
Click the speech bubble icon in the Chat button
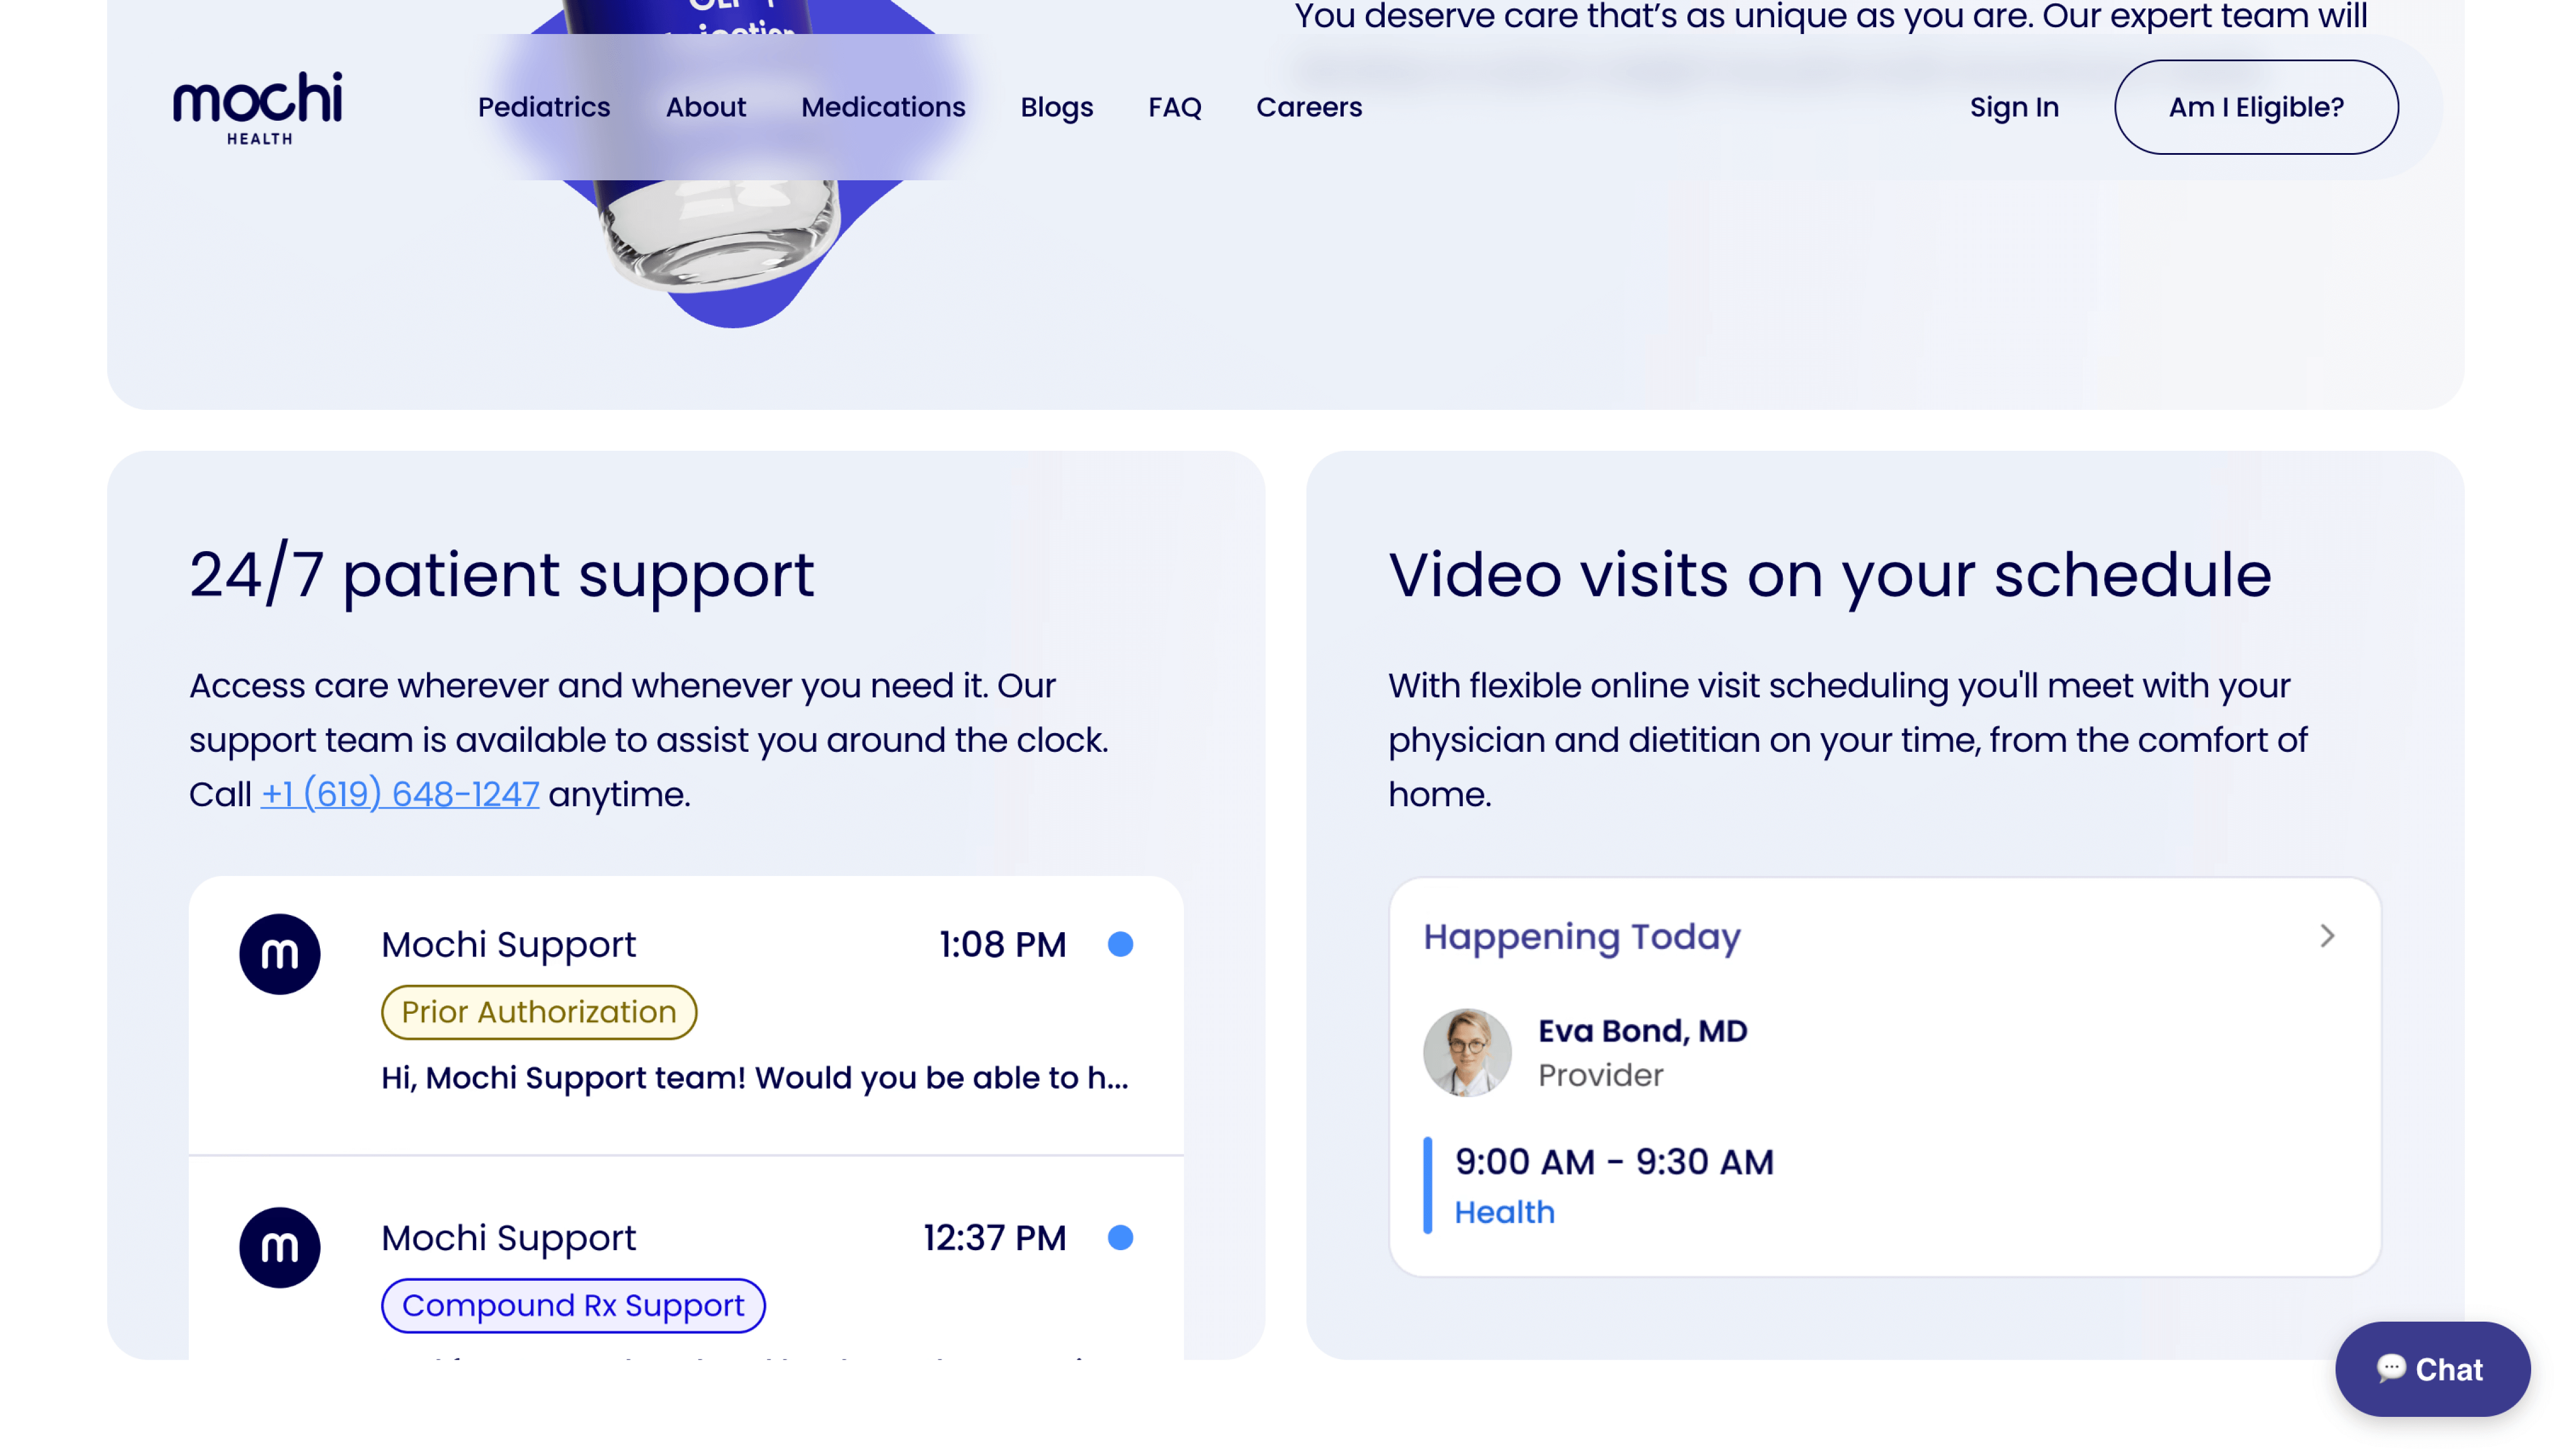pos(2391,1368)
